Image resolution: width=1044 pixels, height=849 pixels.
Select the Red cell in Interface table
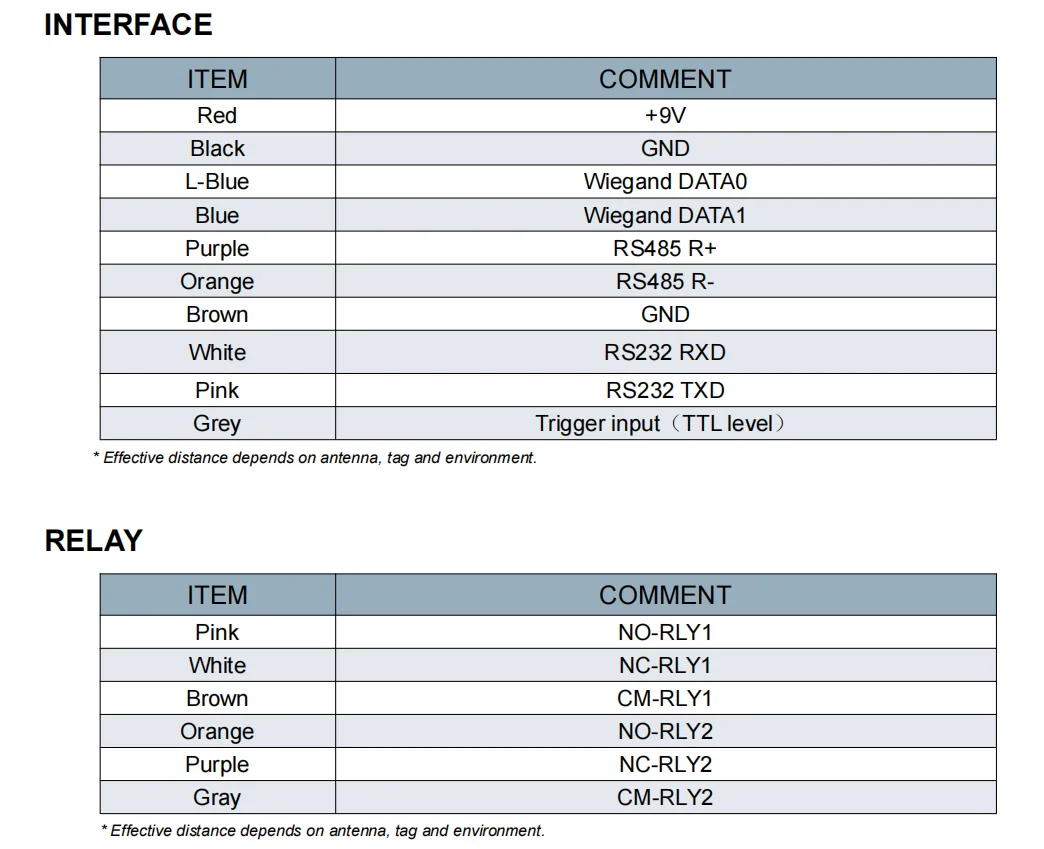coord(217,116)
